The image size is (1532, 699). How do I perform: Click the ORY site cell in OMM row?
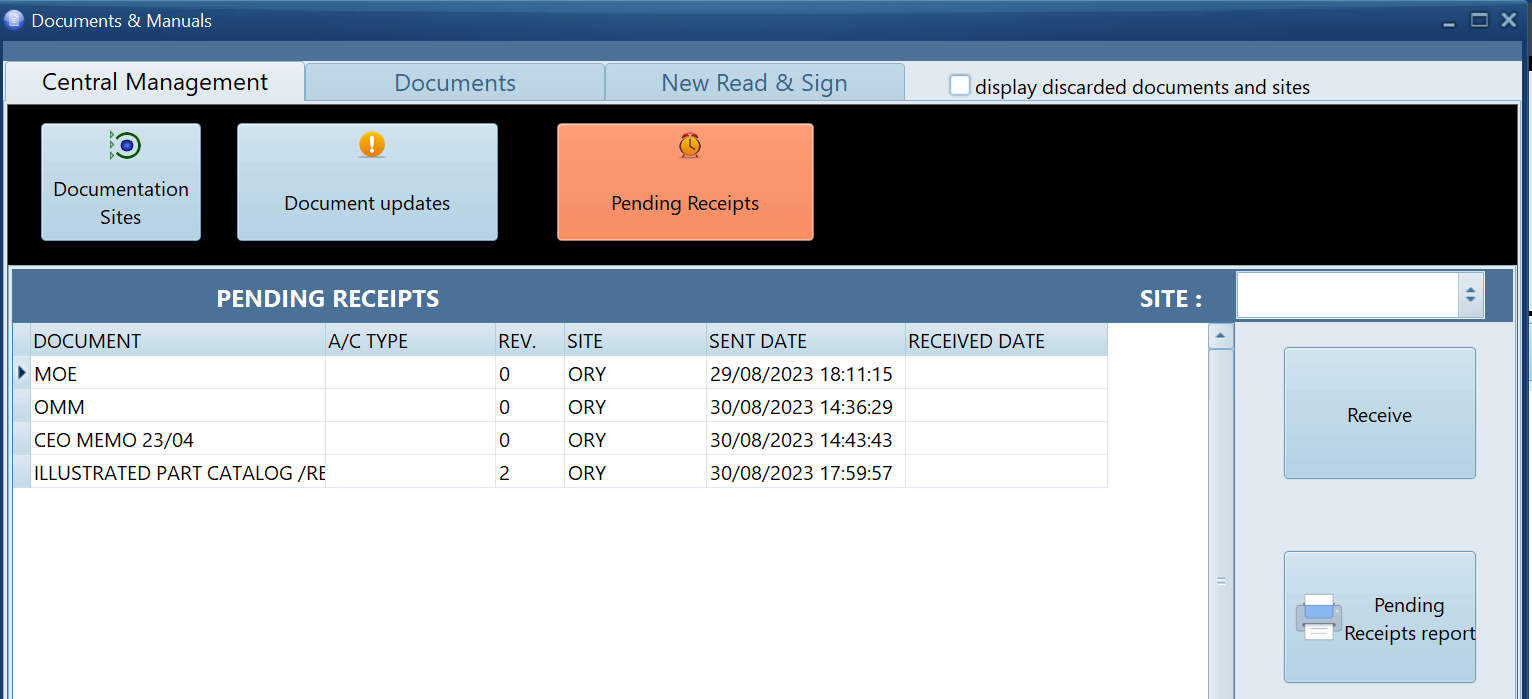point(636,406)
